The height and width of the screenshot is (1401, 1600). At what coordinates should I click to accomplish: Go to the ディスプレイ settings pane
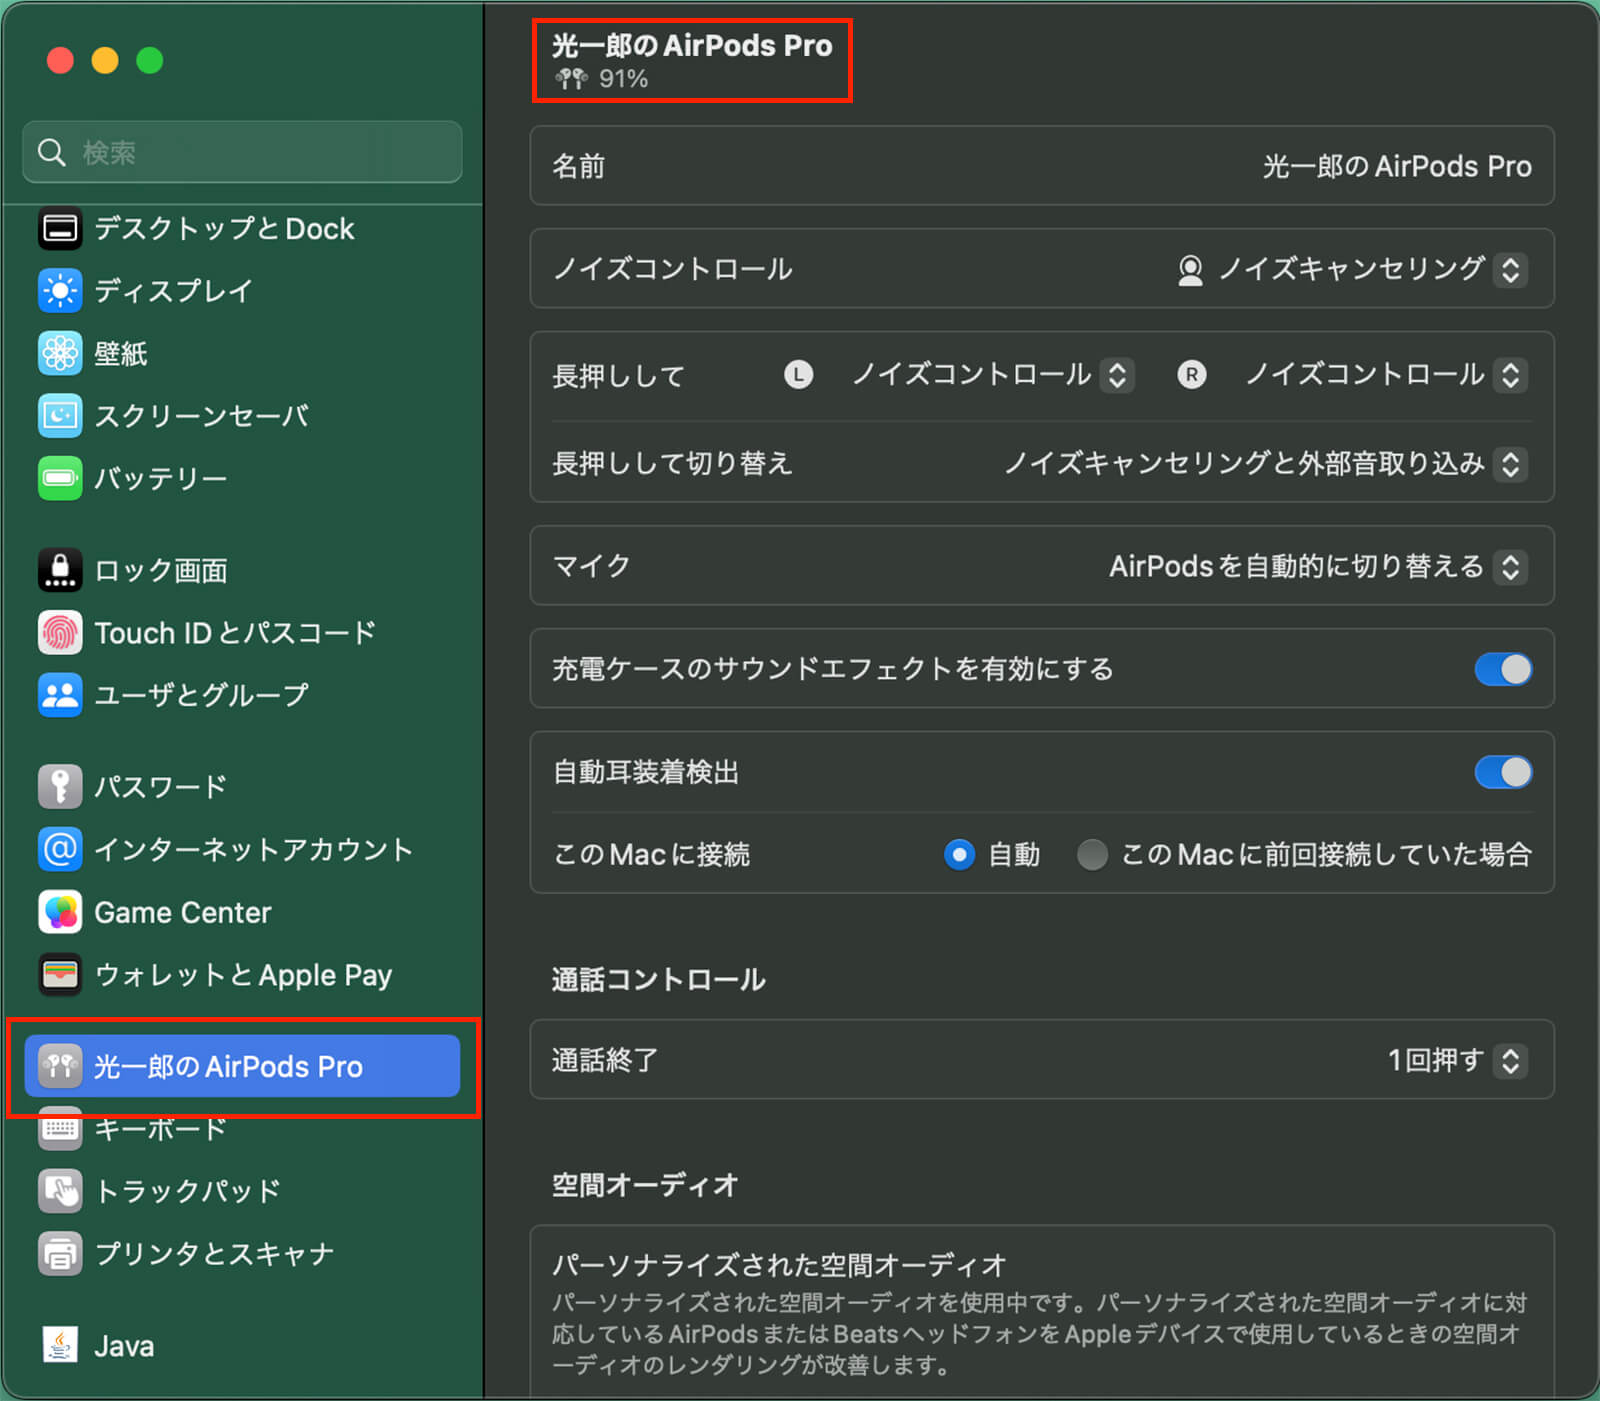(173, 291)
